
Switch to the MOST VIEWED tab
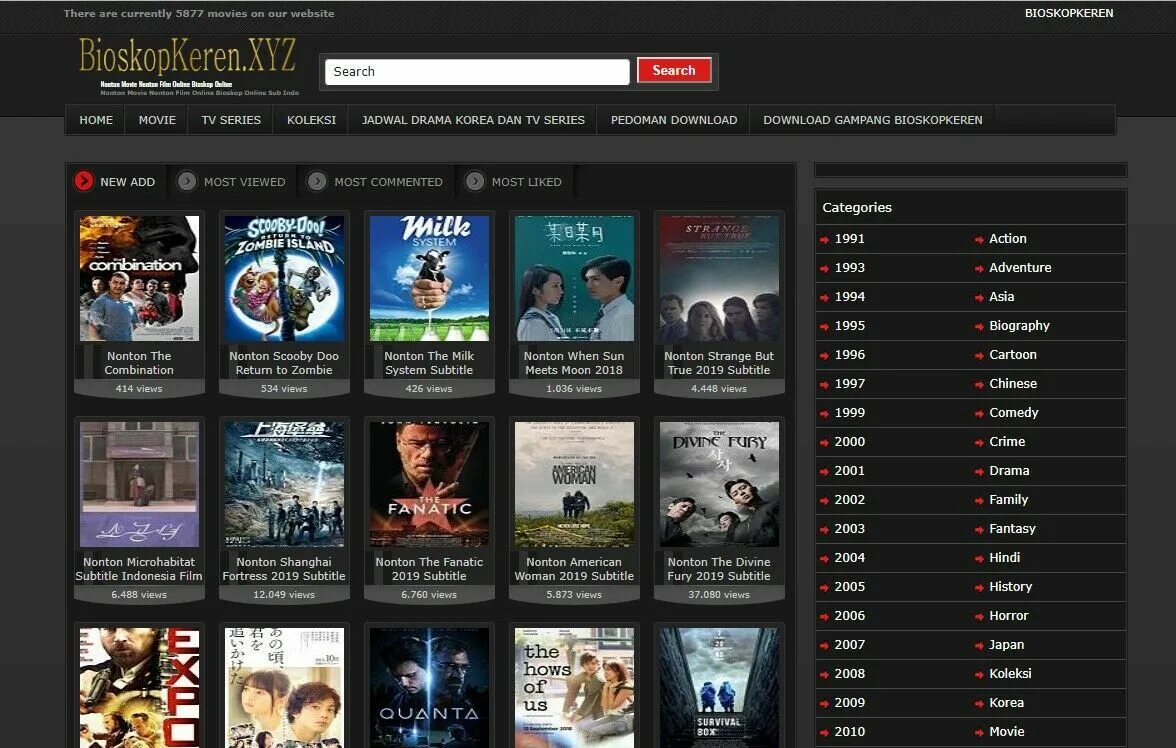click(x=244, y=182)
